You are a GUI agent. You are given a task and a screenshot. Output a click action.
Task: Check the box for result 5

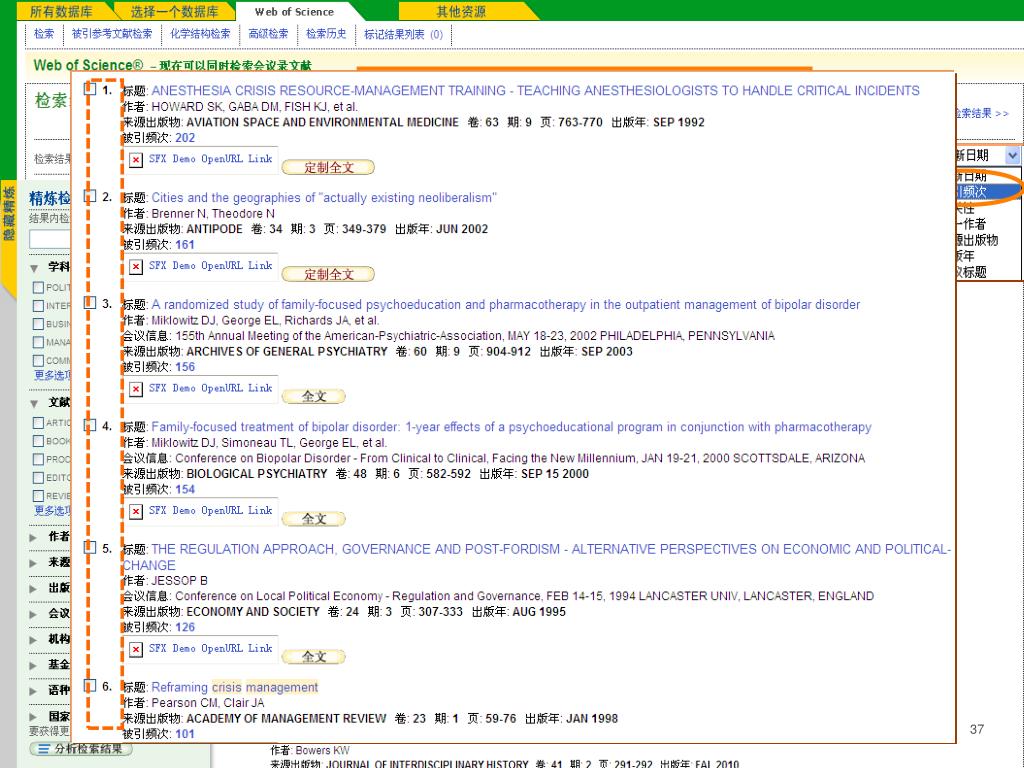pos(90,547)
